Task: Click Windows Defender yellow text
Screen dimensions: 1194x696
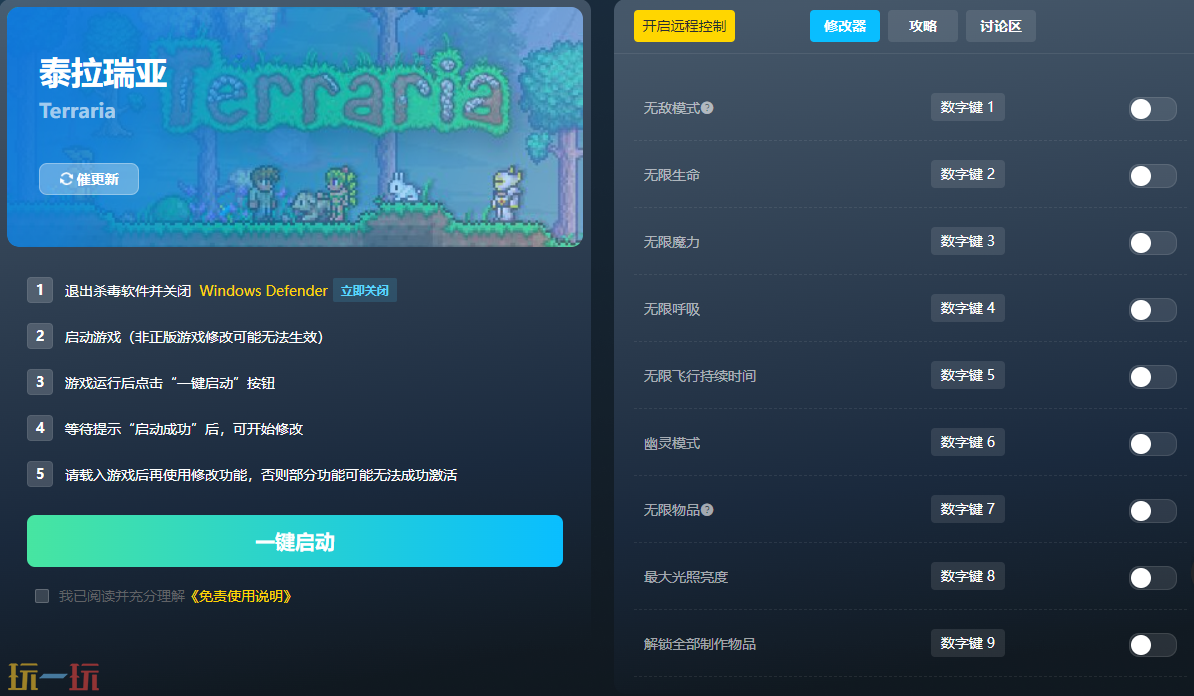Action: [x=263, y=291]
